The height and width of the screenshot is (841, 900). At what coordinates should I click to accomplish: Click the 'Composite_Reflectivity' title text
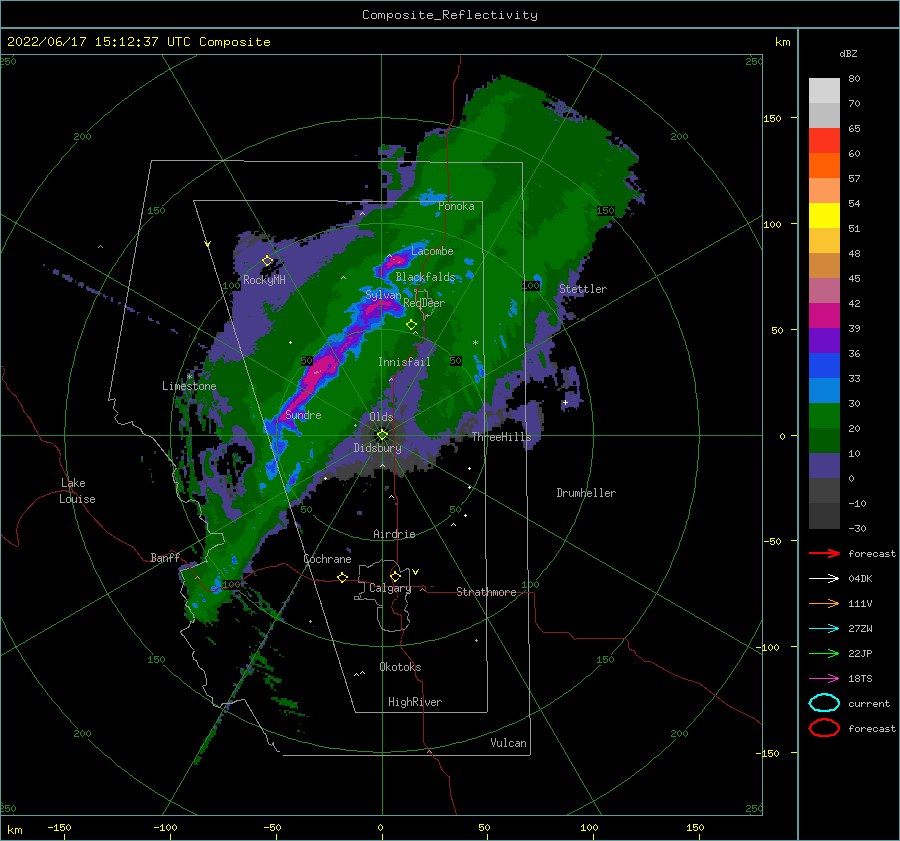450,15
